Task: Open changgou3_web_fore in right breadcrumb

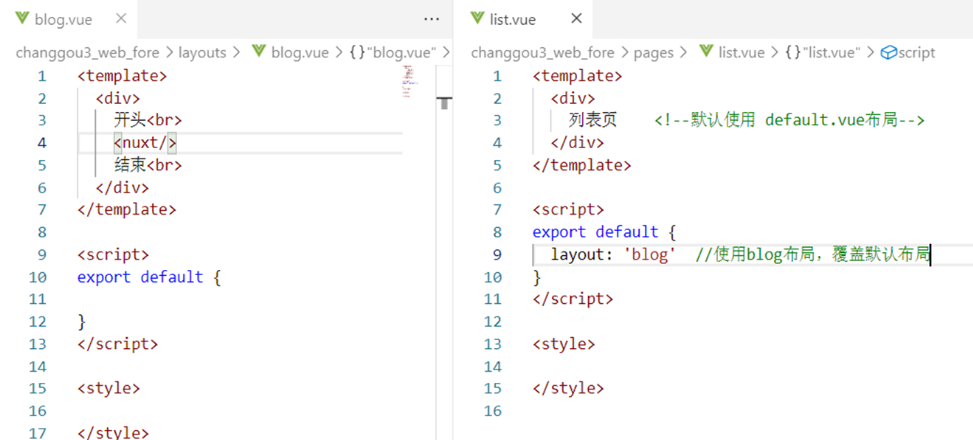Action: (x=542, y=53)
